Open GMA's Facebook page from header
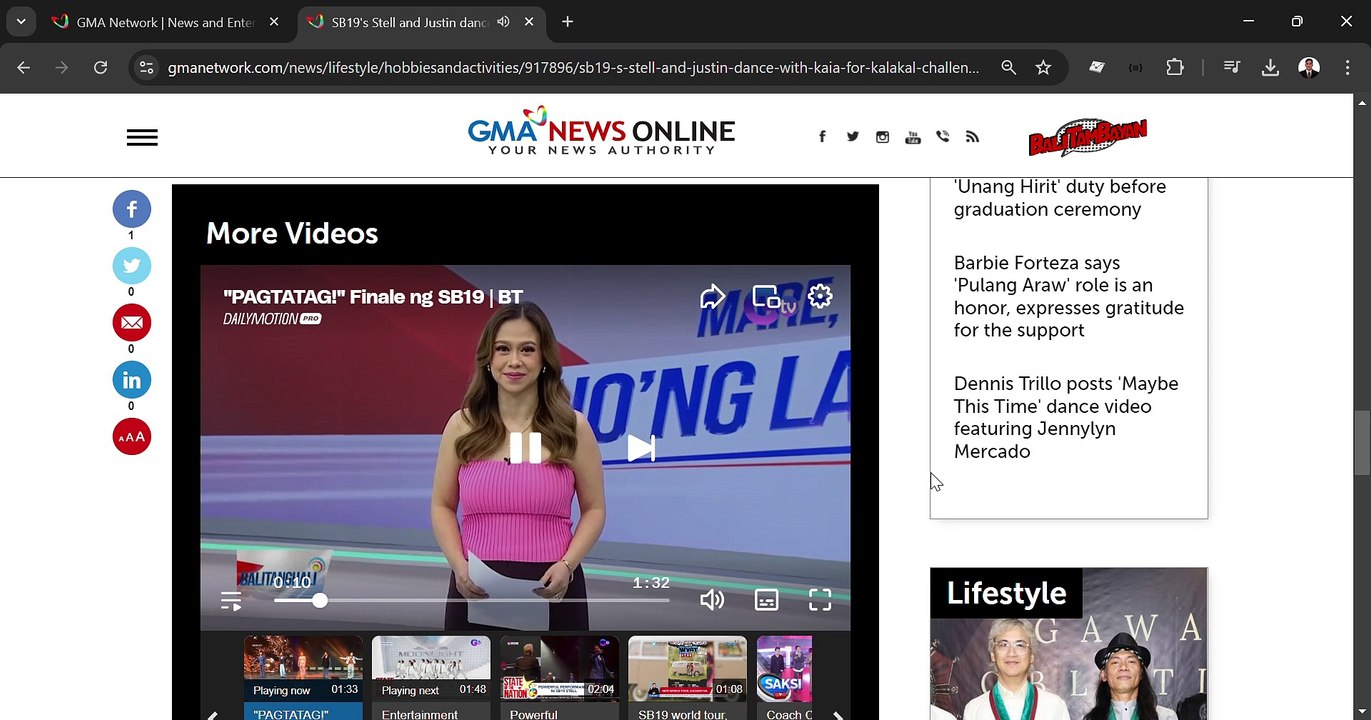Viewport: 1371px width, 720px height. click(822, 137)
